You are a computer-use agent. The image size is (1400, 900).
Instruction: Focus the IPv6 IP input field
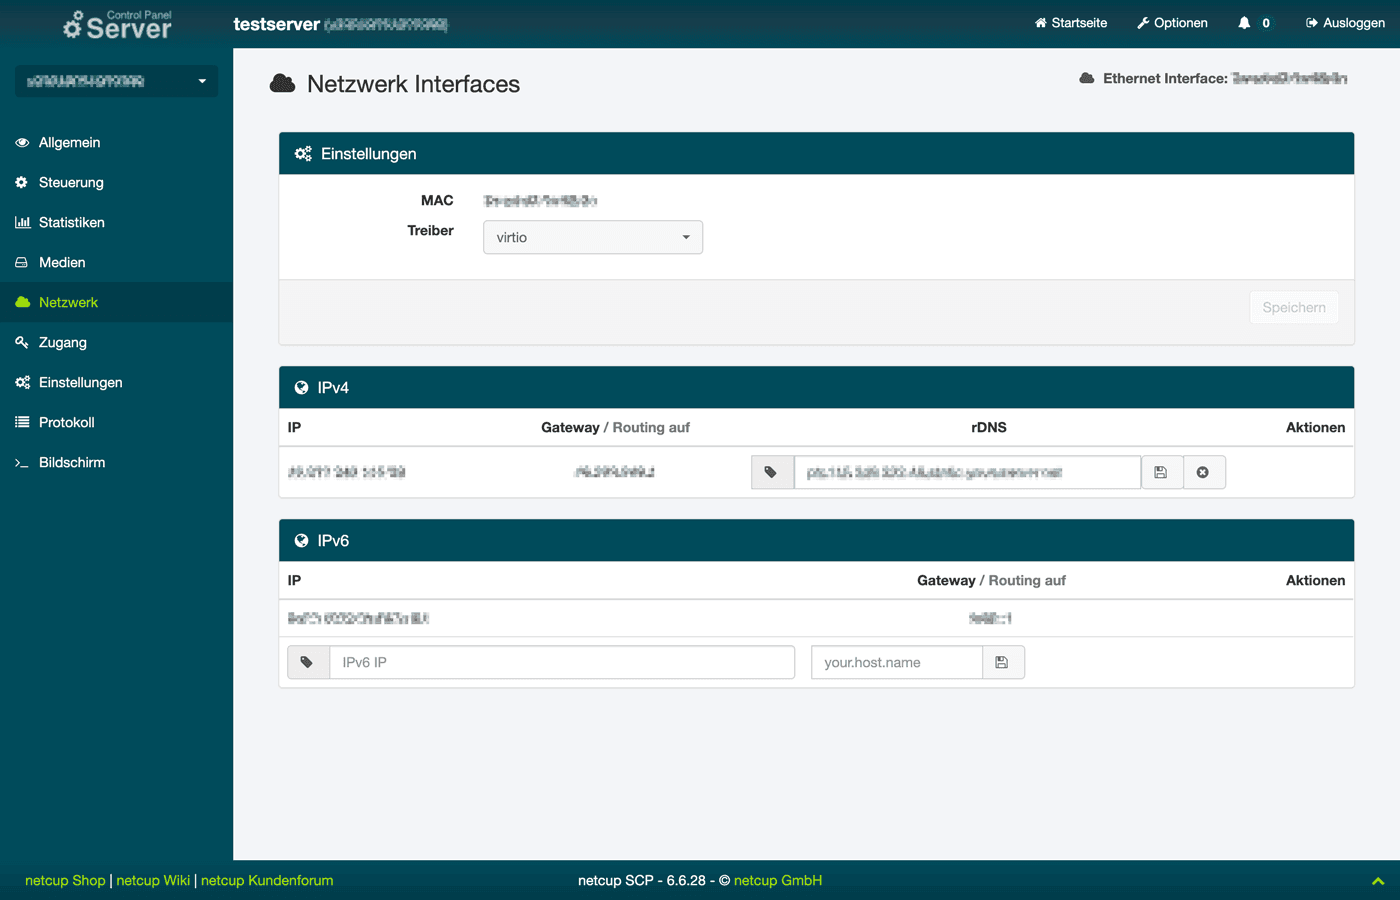click(561, 662)
